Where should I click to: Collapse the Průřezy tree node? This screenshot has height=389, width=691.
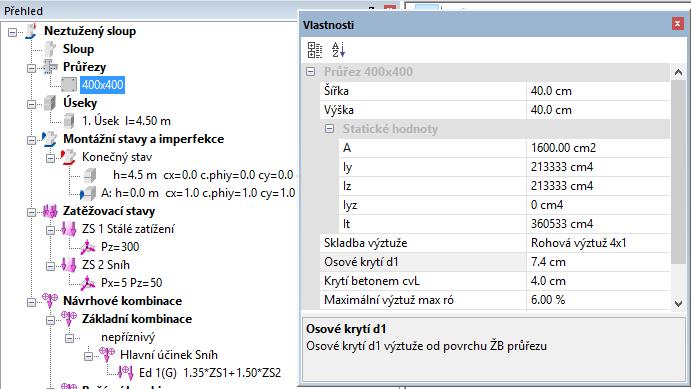(31, 68)
